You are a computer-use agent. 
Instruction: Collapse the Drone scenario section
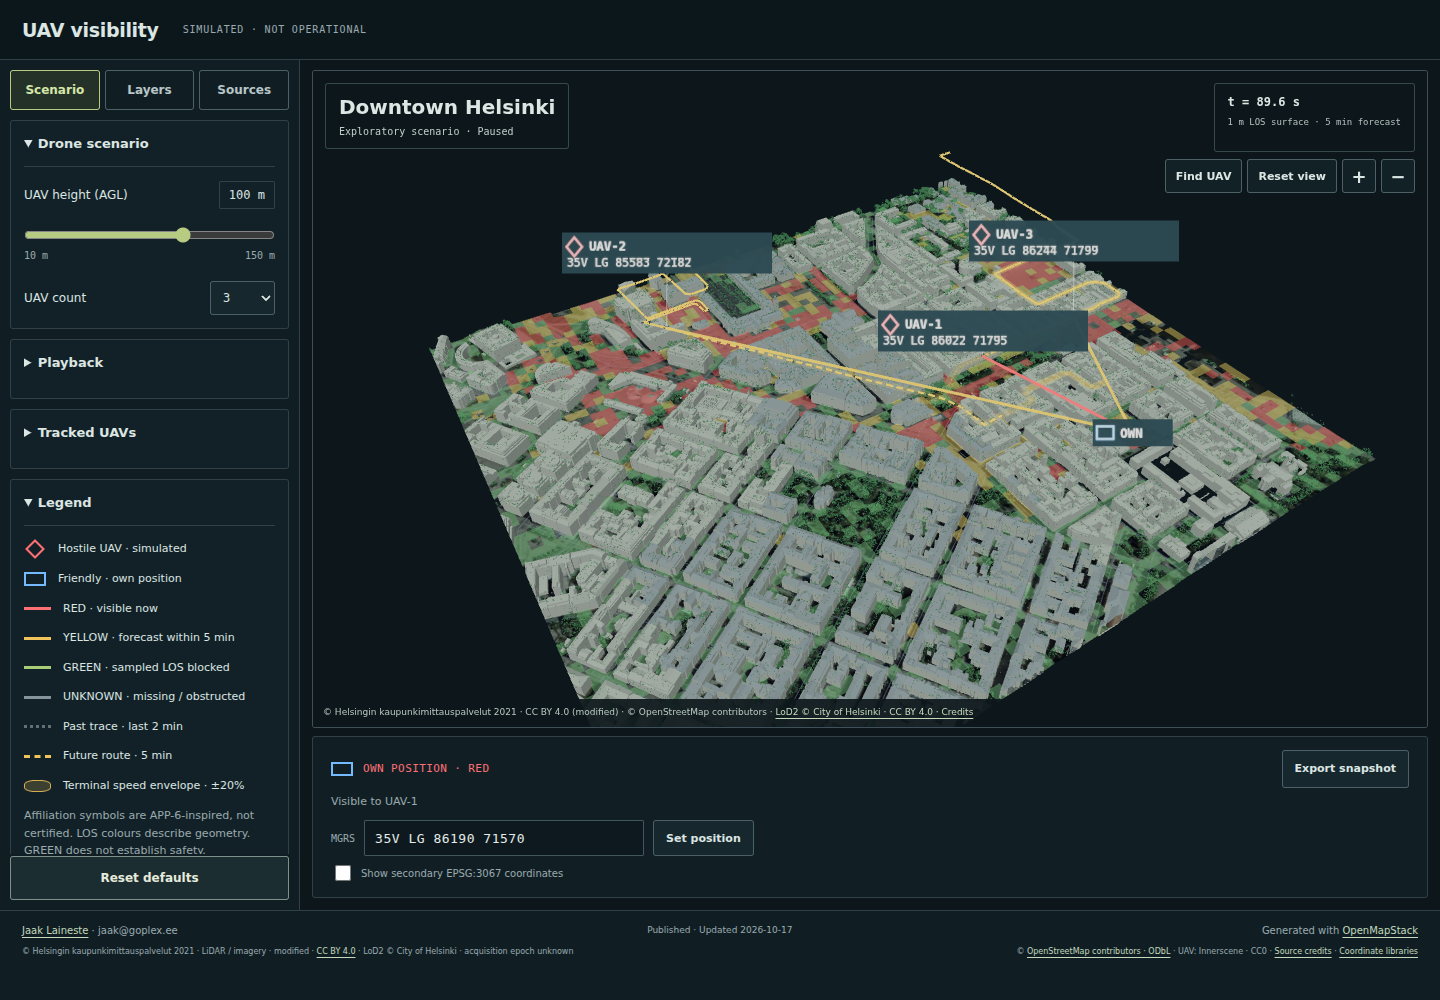tap(149, 144)
